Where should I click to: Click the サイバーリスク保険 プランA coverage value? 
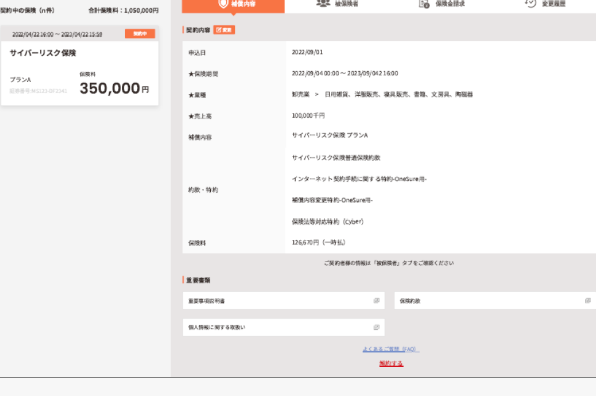330,135
